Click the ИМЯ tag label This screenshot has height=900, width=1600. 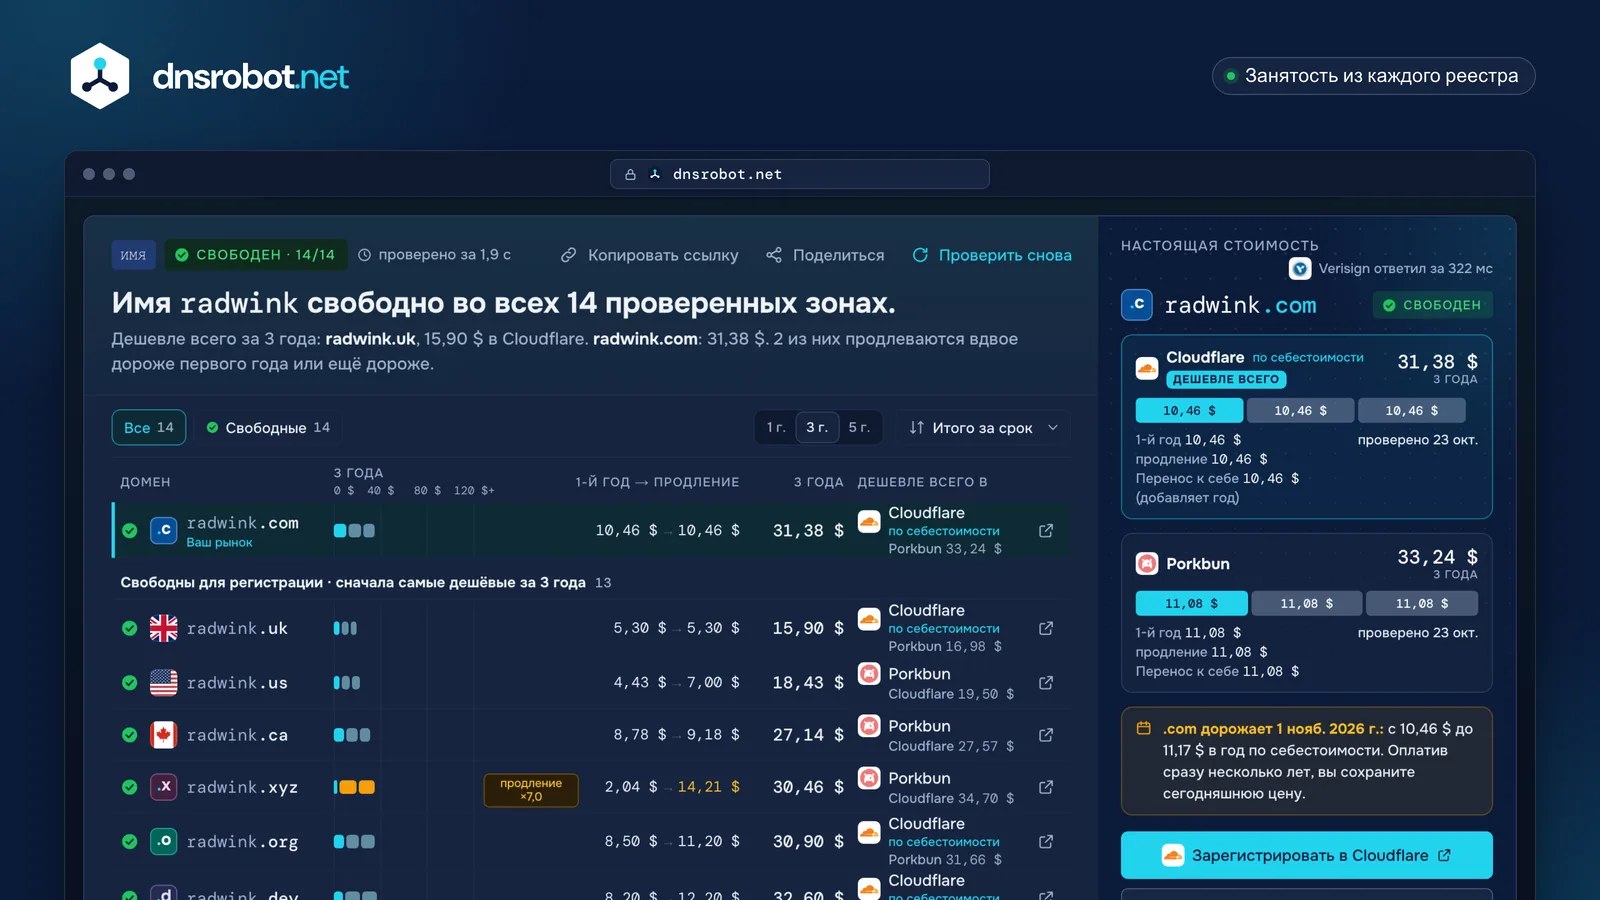pyautogui.click(x=133, y=255)
